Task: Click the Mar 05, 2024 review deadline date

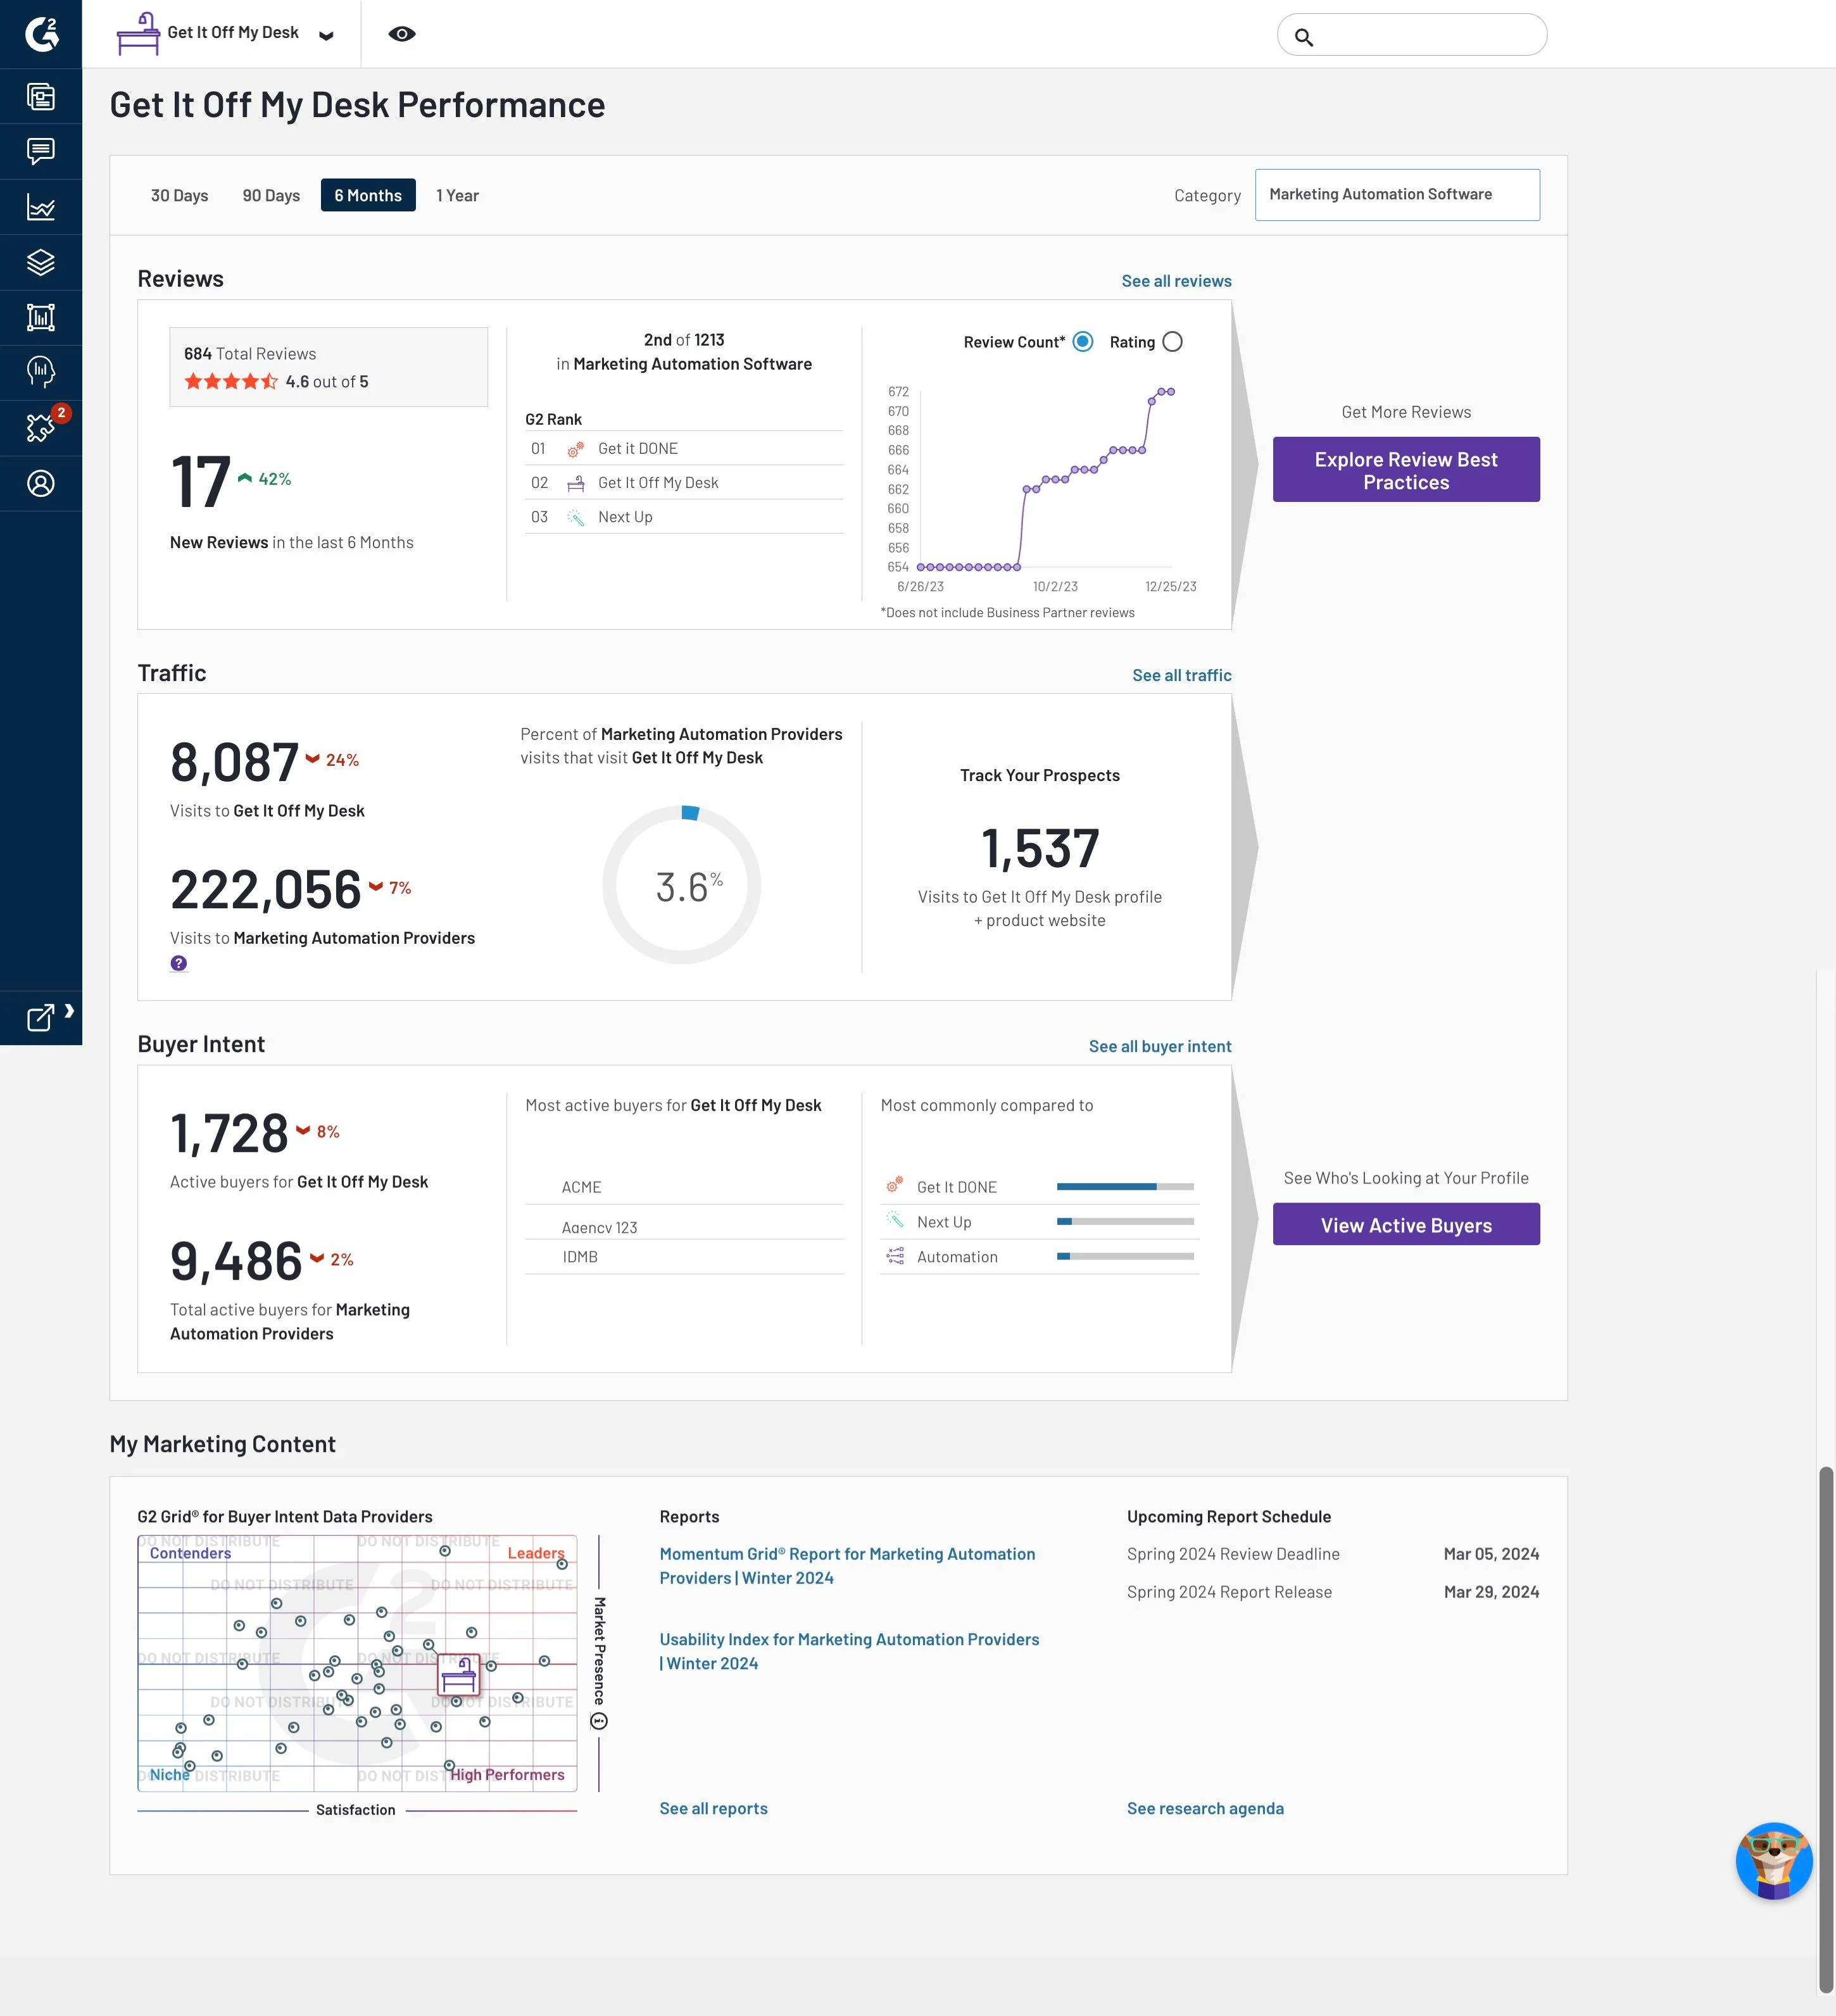Action: pos(1491,1554)
